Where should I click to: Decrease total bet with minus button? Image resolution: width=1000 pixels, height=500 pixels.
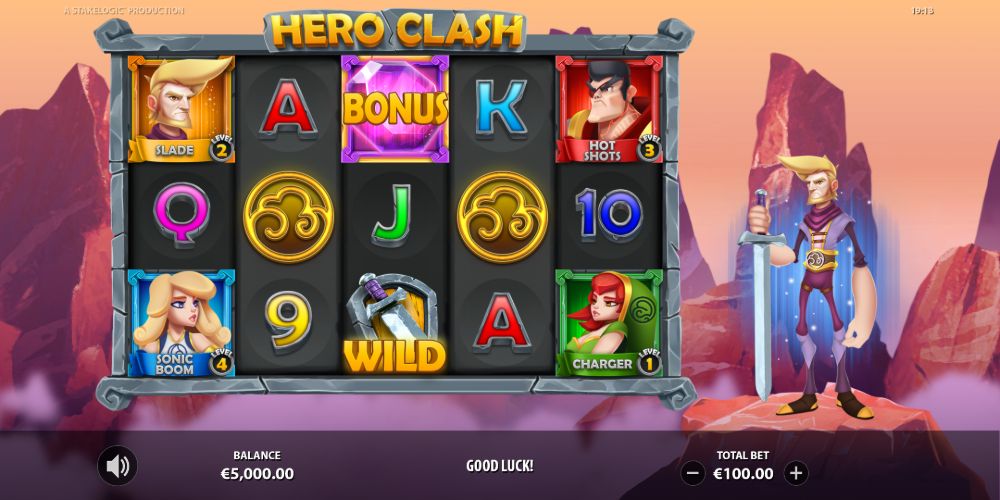tap(693, 473)
